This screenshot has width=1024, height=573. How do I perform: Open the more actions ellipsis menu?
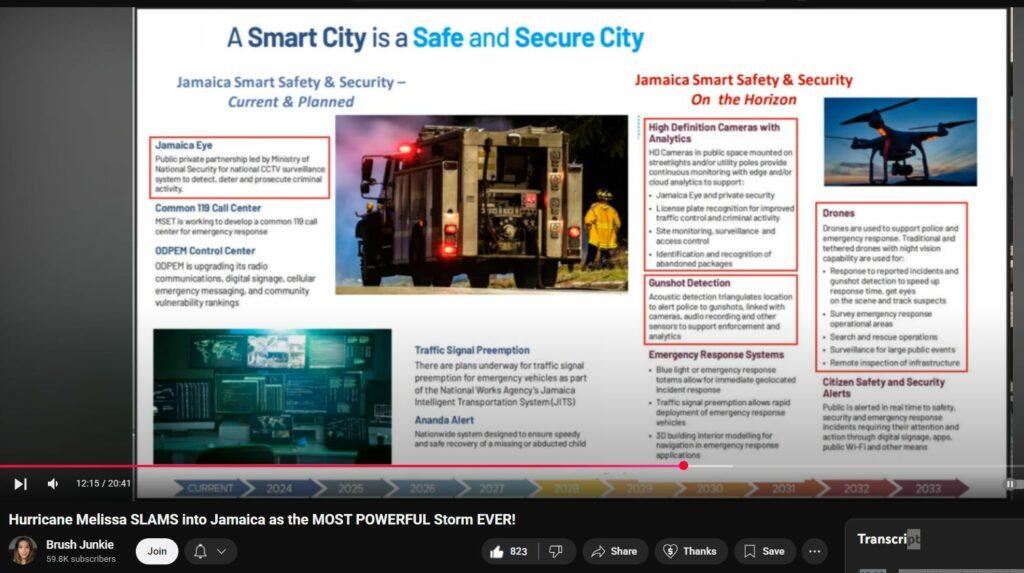click(x=815, y=551)
